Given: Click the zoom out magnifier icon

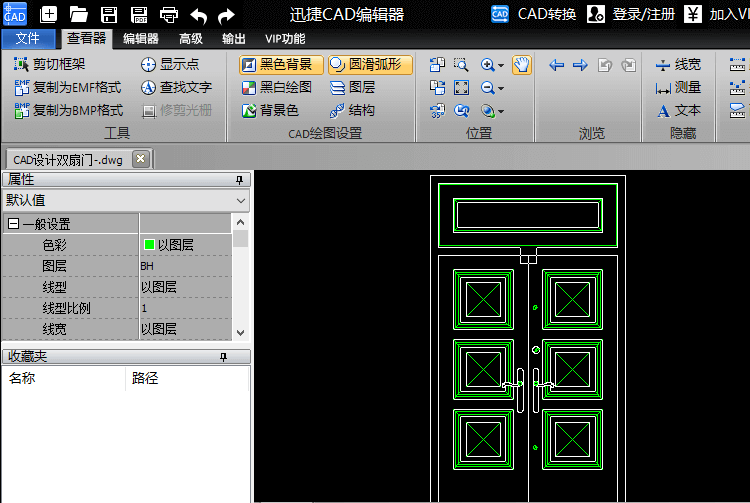Looking at the screenshot, I should [x=487, y=87].
